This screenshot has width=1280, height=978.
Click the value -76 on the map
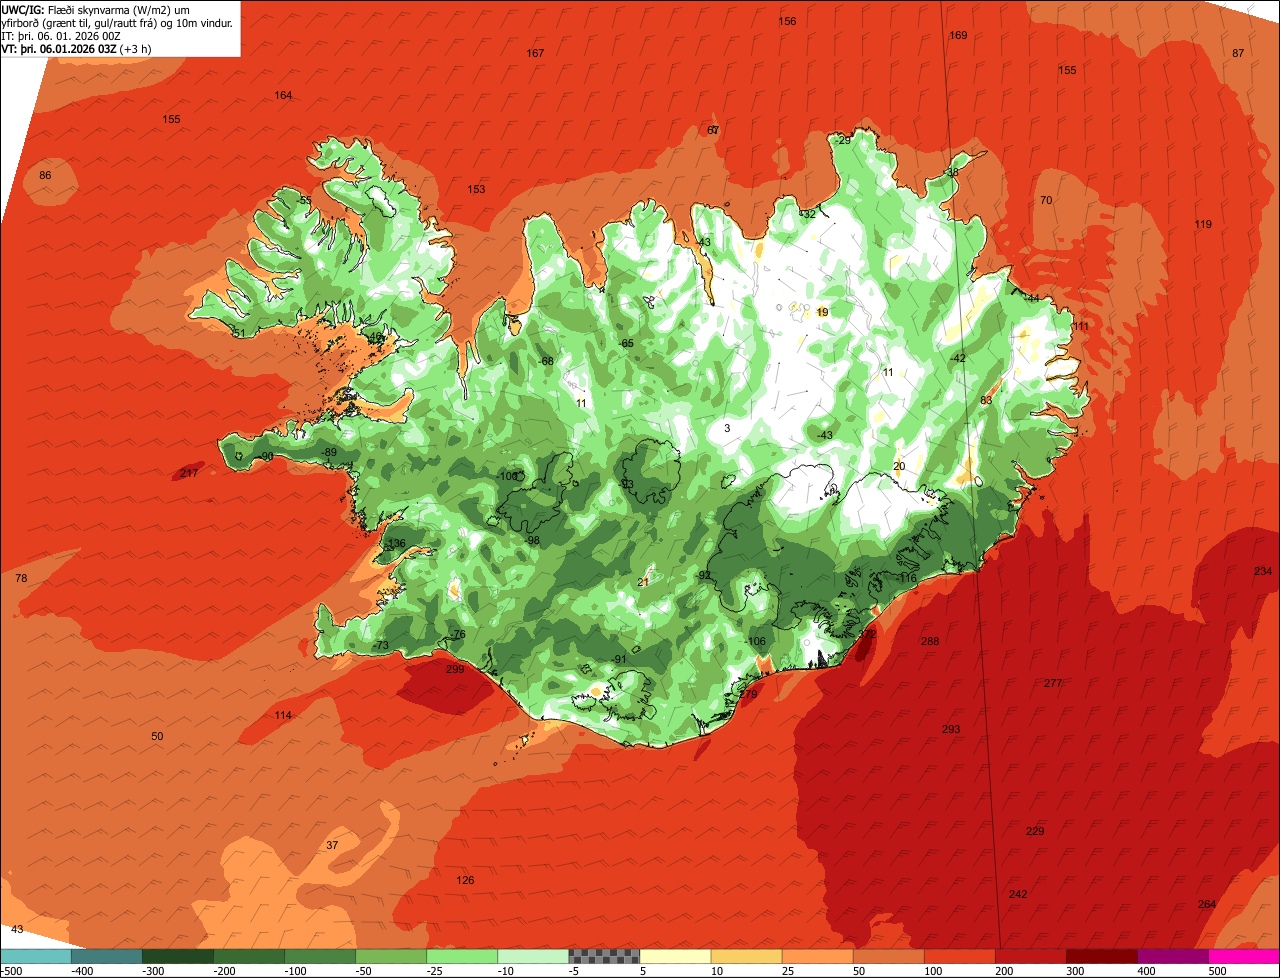(457, 634)
